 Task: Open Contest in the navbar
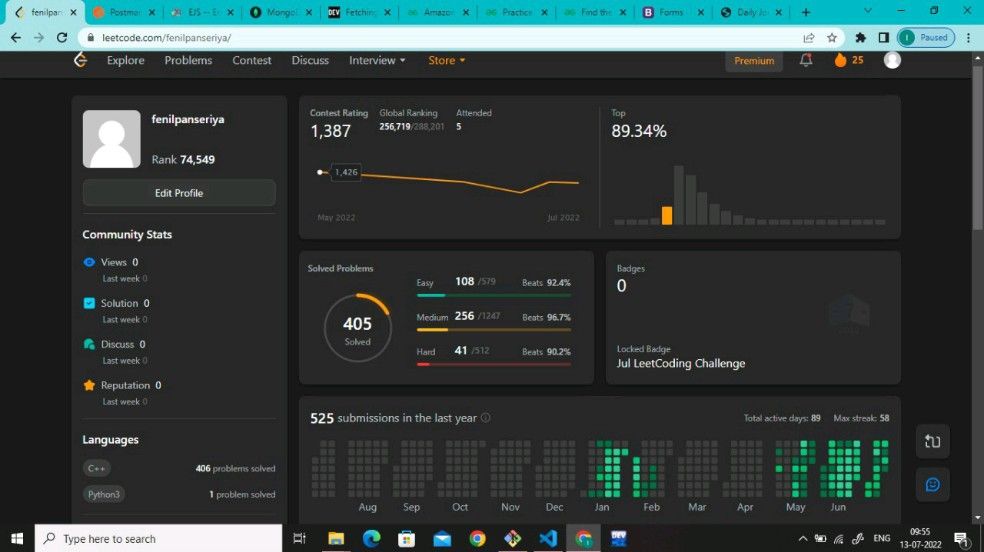[x=252, y=60]
